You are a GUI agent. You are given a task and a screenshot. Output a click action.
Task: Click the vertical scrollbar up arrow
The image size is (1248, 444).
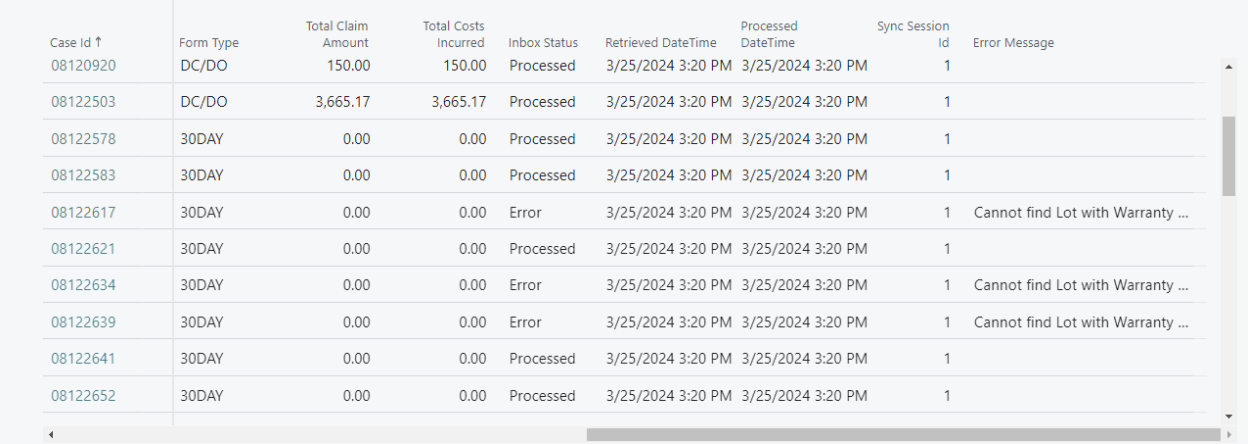coord(1229,66)
